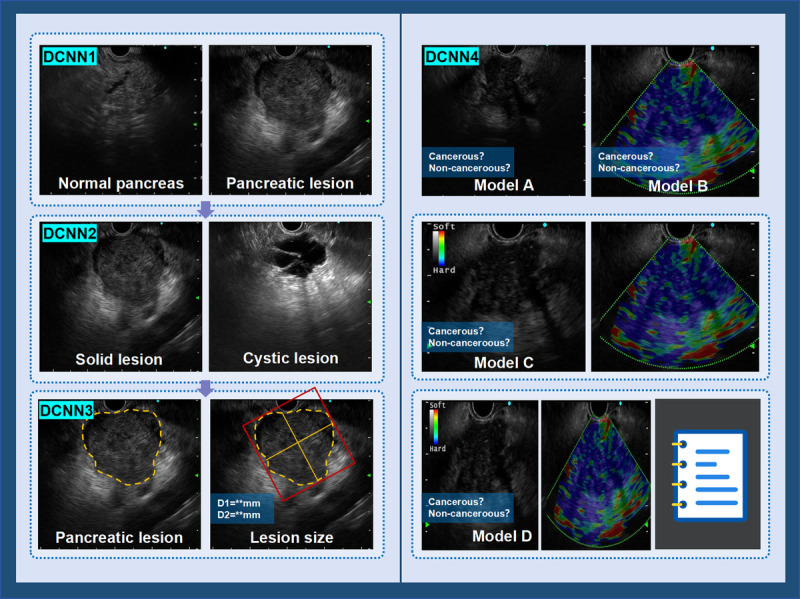Select the DCNN2 cyan label
This screenshot has width=800, height=599.
coord(69,233)
